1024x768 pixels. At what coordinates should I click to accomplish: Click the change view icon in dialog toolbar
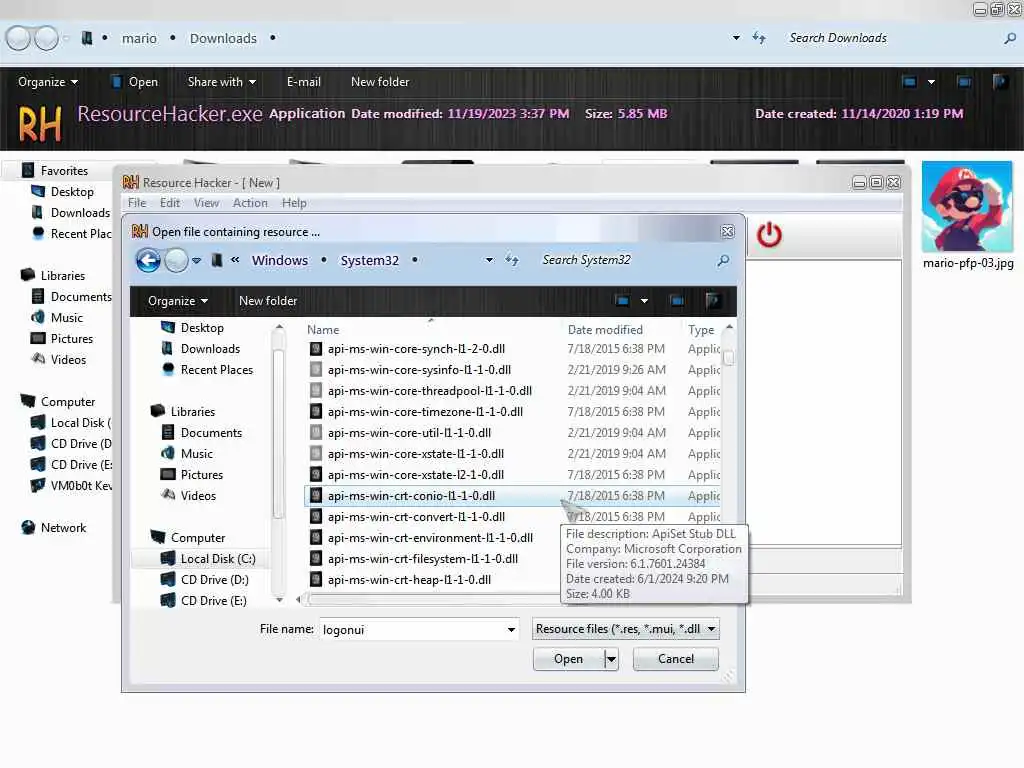622,300
